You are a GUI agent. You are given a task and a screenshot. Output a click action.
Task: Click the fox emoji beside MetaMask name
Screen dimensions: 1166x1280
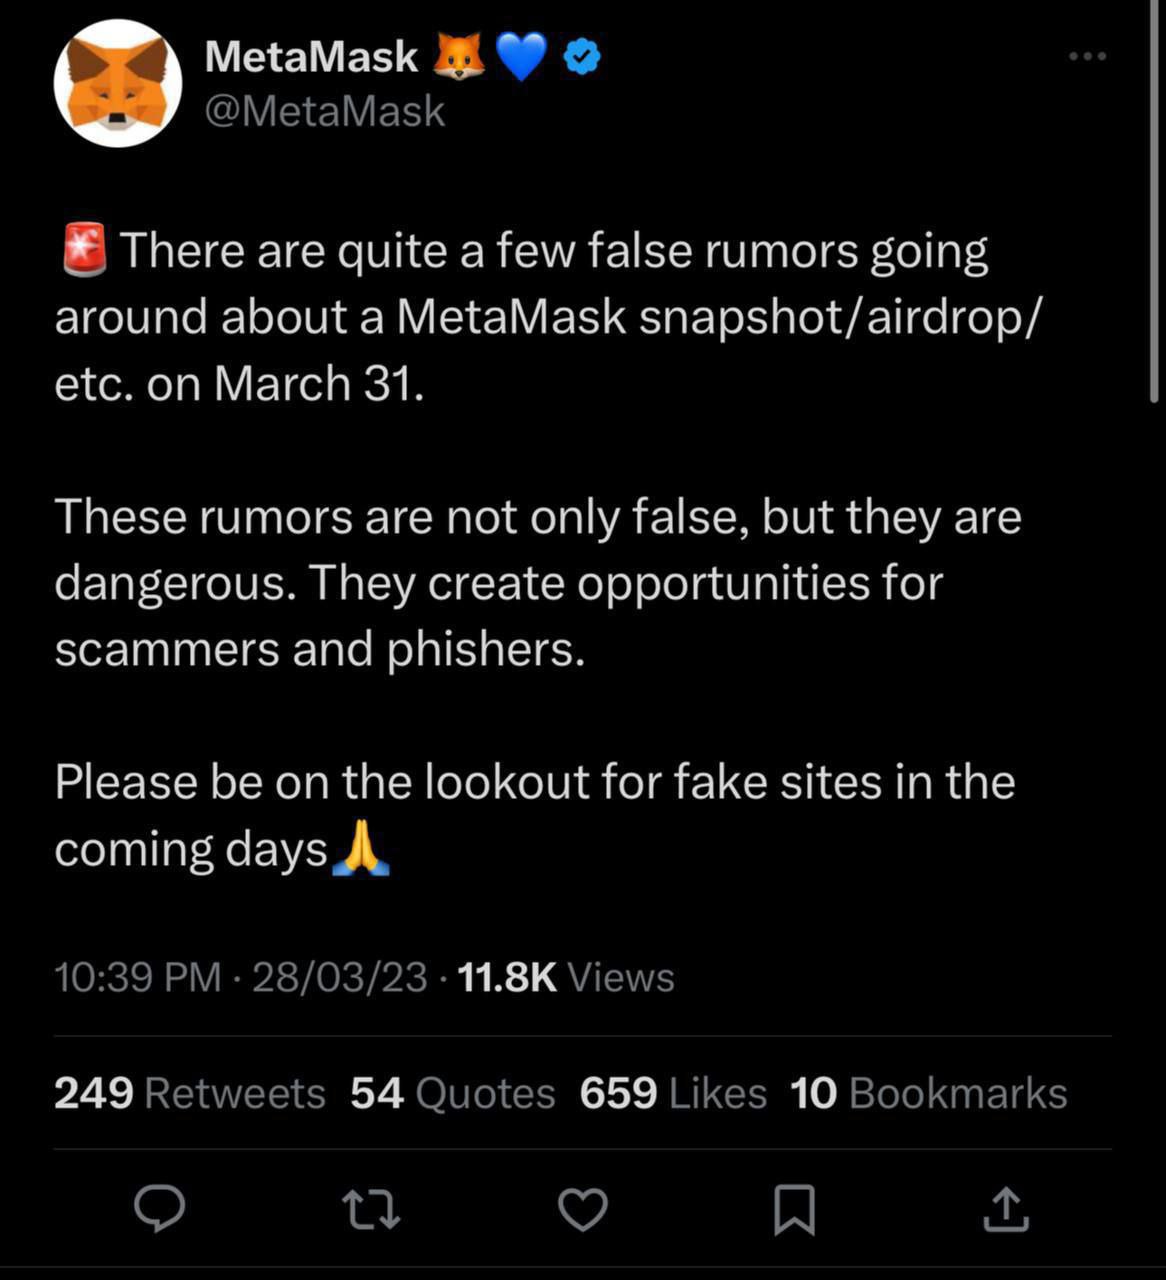click(x=459, y=56)
